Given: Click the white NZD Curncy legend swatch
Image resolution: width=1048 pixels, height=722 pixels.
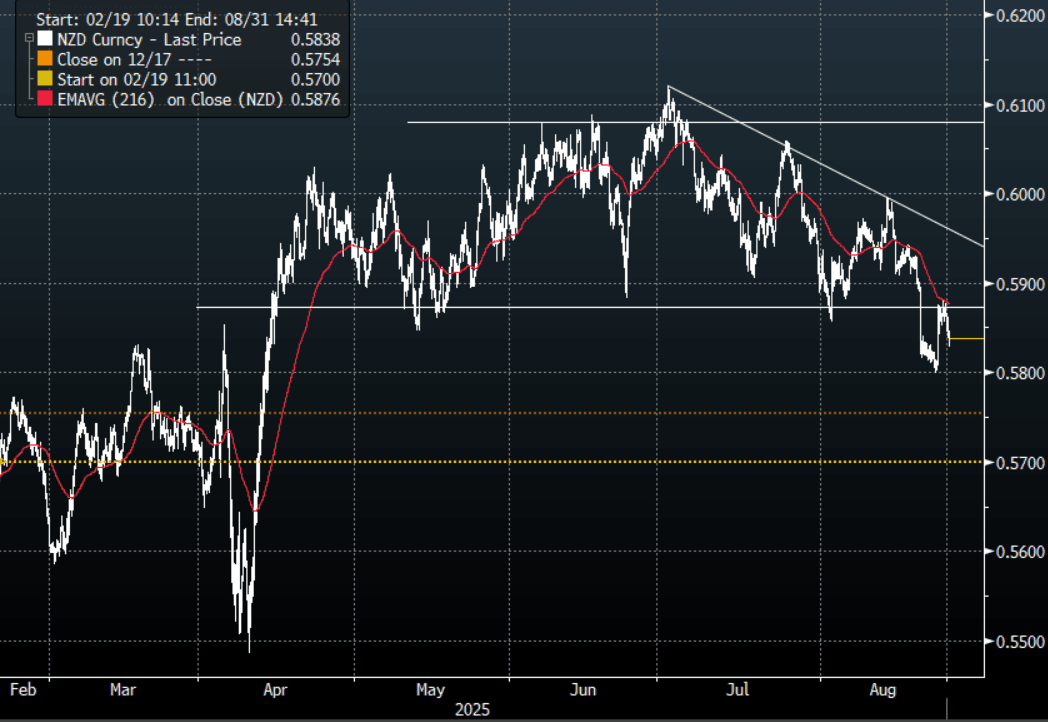Looking at the screenshot, I should pyautogui.click(x=44, y=40).
